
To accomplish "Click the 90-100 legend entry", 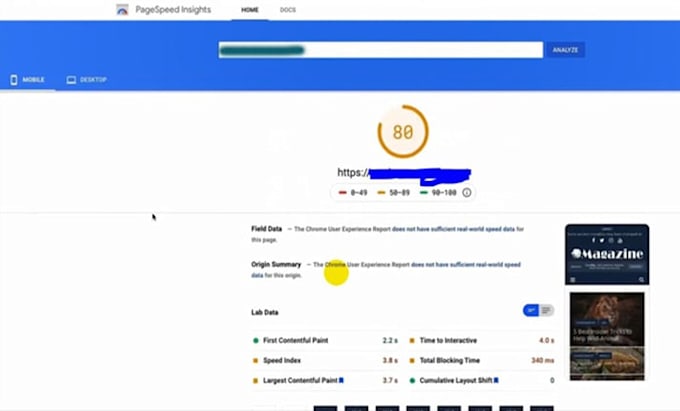I will pyautogui.click(x=438, y=192).
